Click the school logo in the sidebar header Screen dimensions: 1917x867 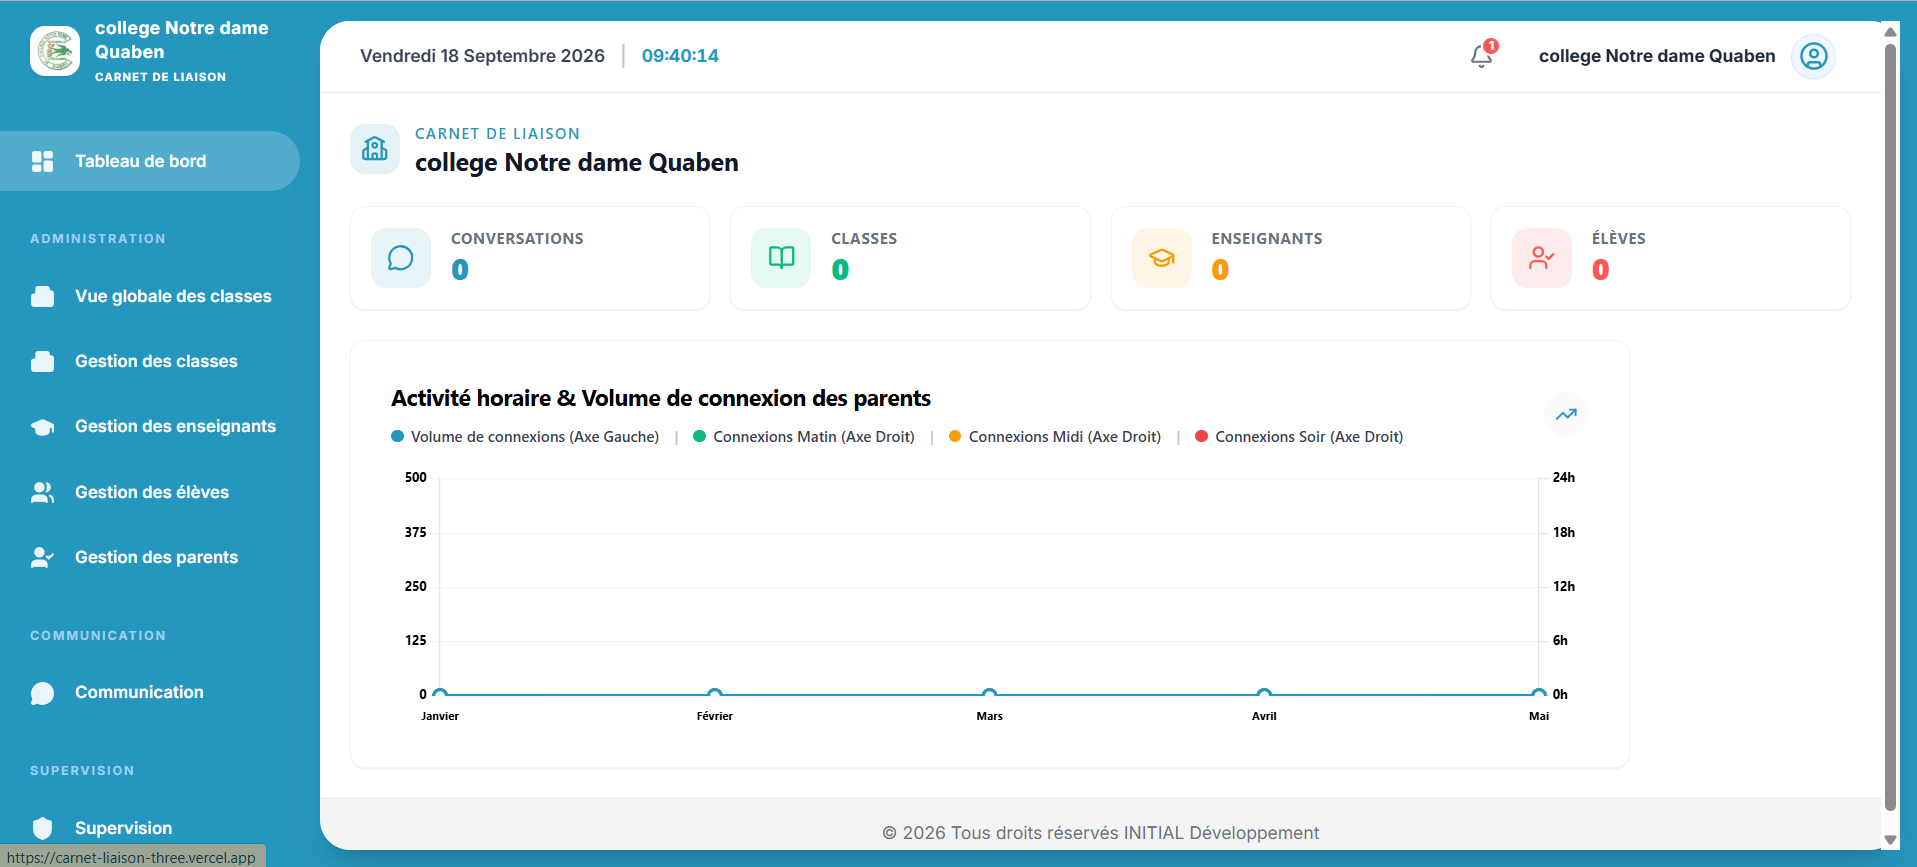(x=55, y=51)
